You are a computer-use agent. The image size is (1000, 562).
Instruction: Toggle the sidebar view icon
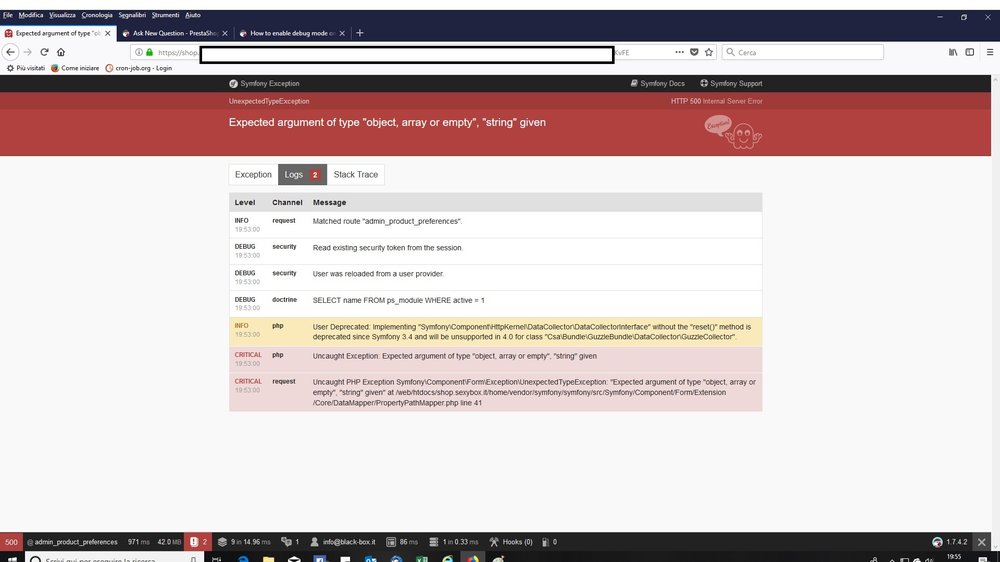tap(969, 52)
